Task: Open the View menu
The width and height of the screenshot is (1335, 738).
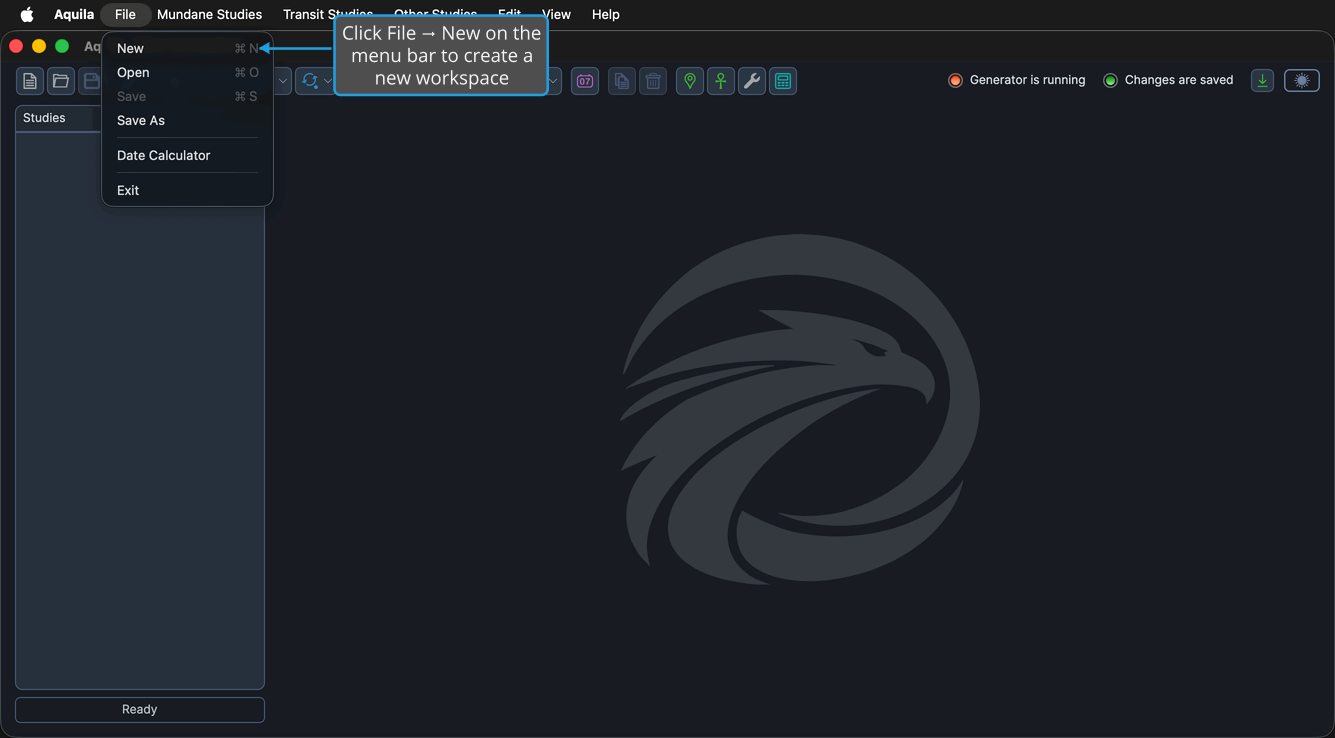Action: [556, 14]
